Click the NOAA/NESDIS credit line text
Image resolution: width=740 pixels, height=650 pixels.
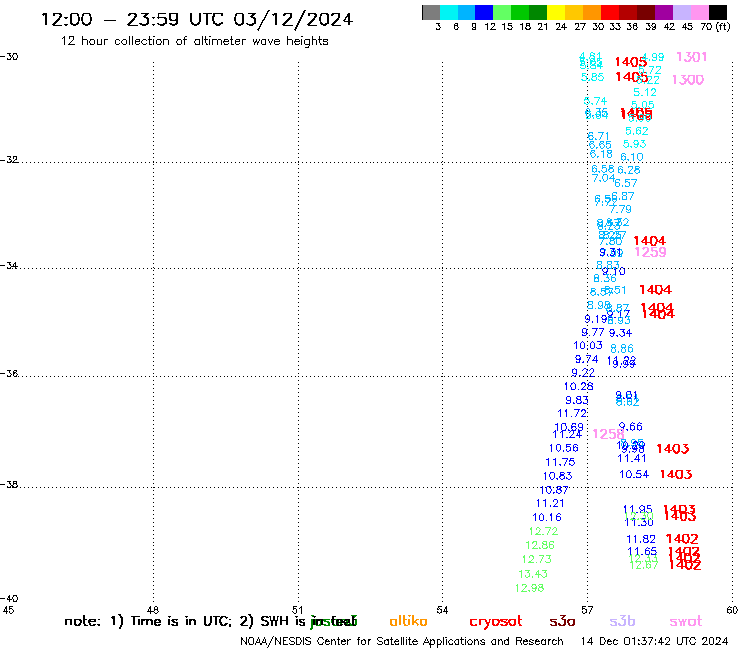pyautogui.click(x=402, y=641)
